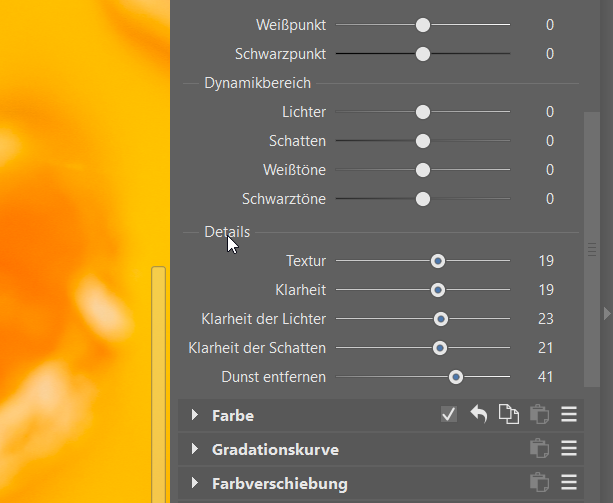This screenshot has width=613, height=503.
Task: Click the Klarheit der Lichter slider handle
Action: pyautogui.click(x=441, y=319)
